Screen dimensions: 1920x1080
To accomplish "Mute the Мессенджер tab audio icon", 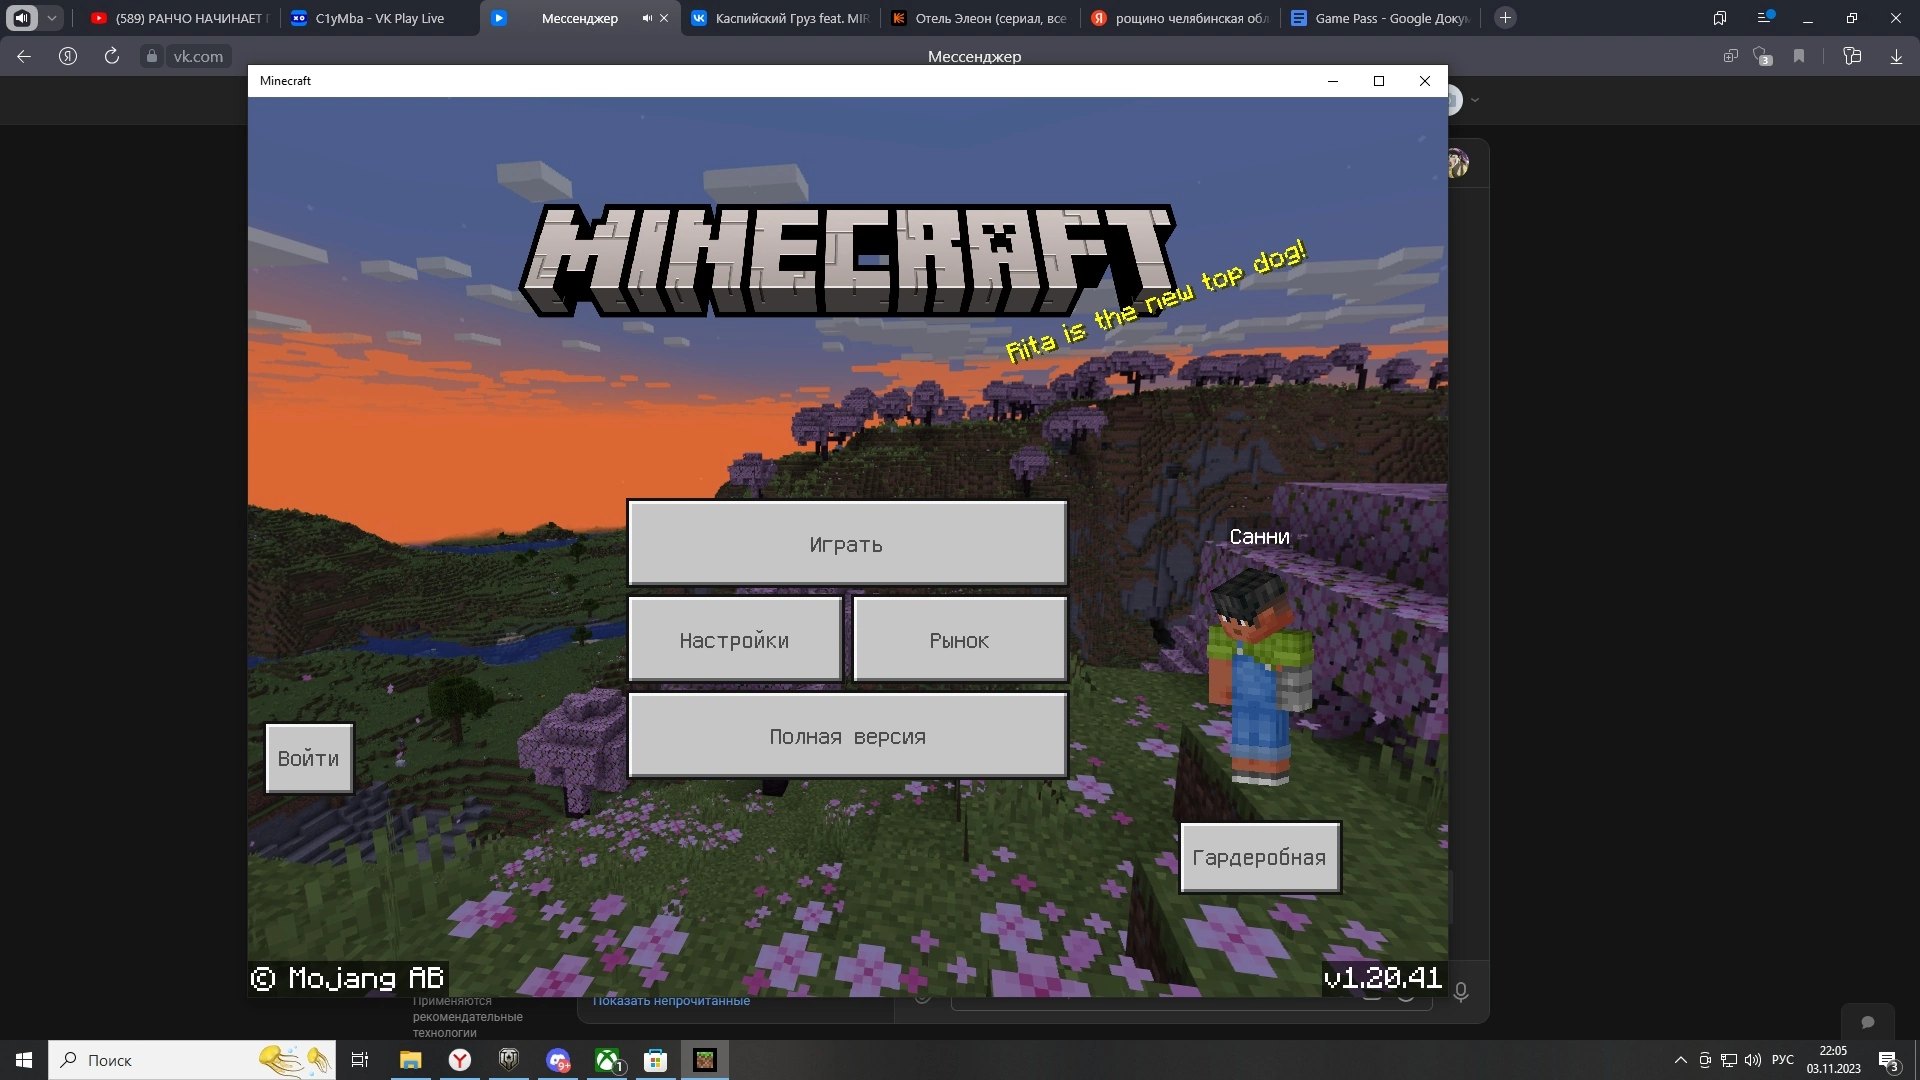I will [x=647, y=18].
